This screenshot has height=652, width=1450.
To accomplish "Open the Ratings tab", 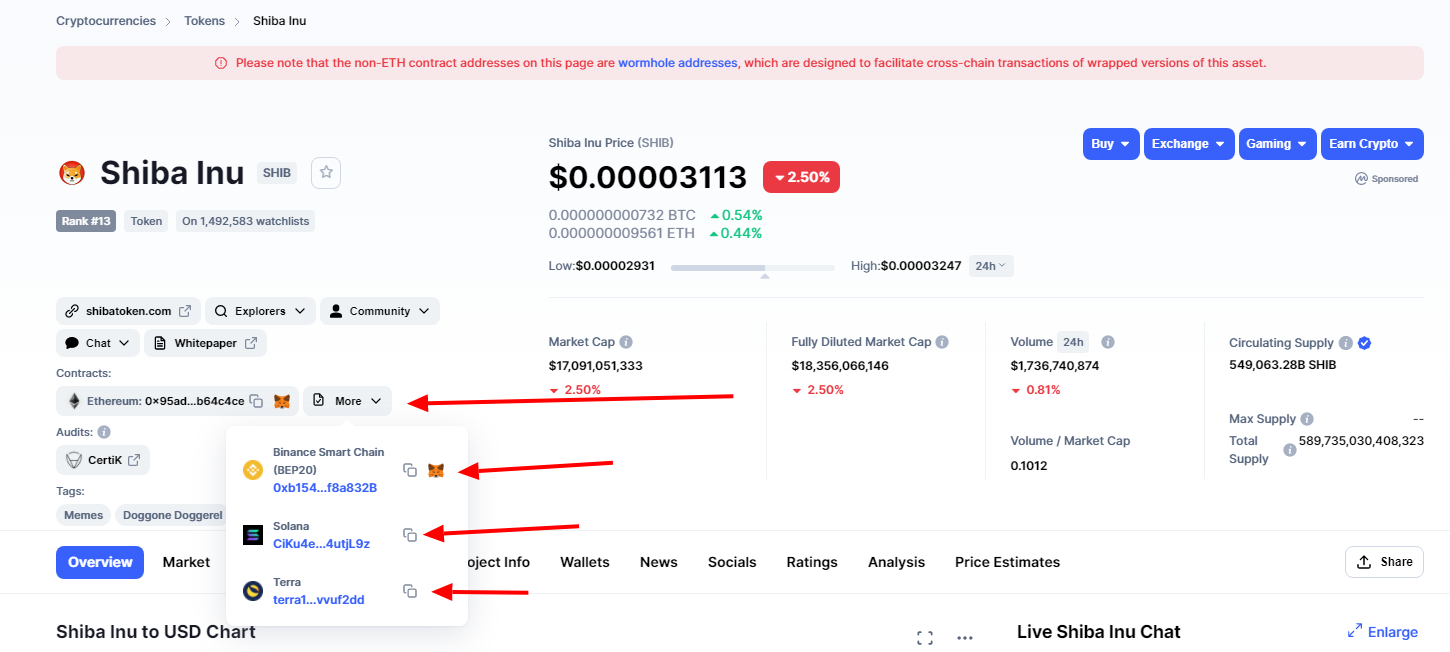I will (812, 562).
